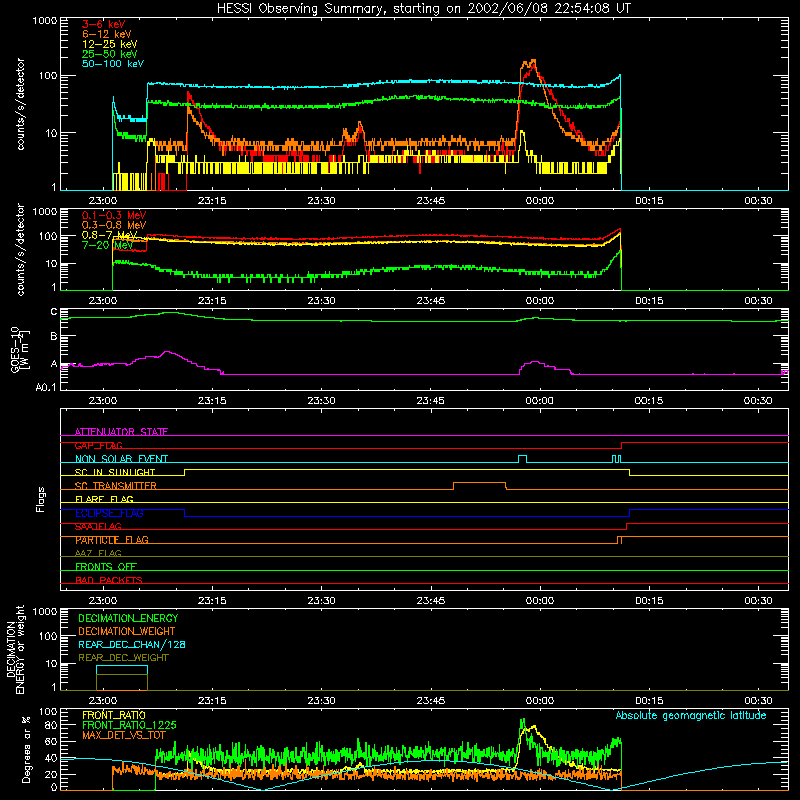800x800 pixels.
Task: Click the C tick label on GOES axis
Action: point(54,312)
